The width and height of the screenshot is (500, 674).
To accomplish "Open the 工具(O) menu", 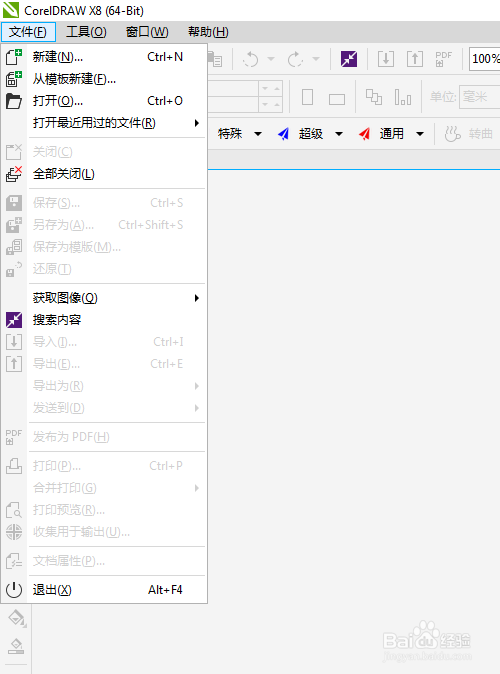I will pos(86,32).
